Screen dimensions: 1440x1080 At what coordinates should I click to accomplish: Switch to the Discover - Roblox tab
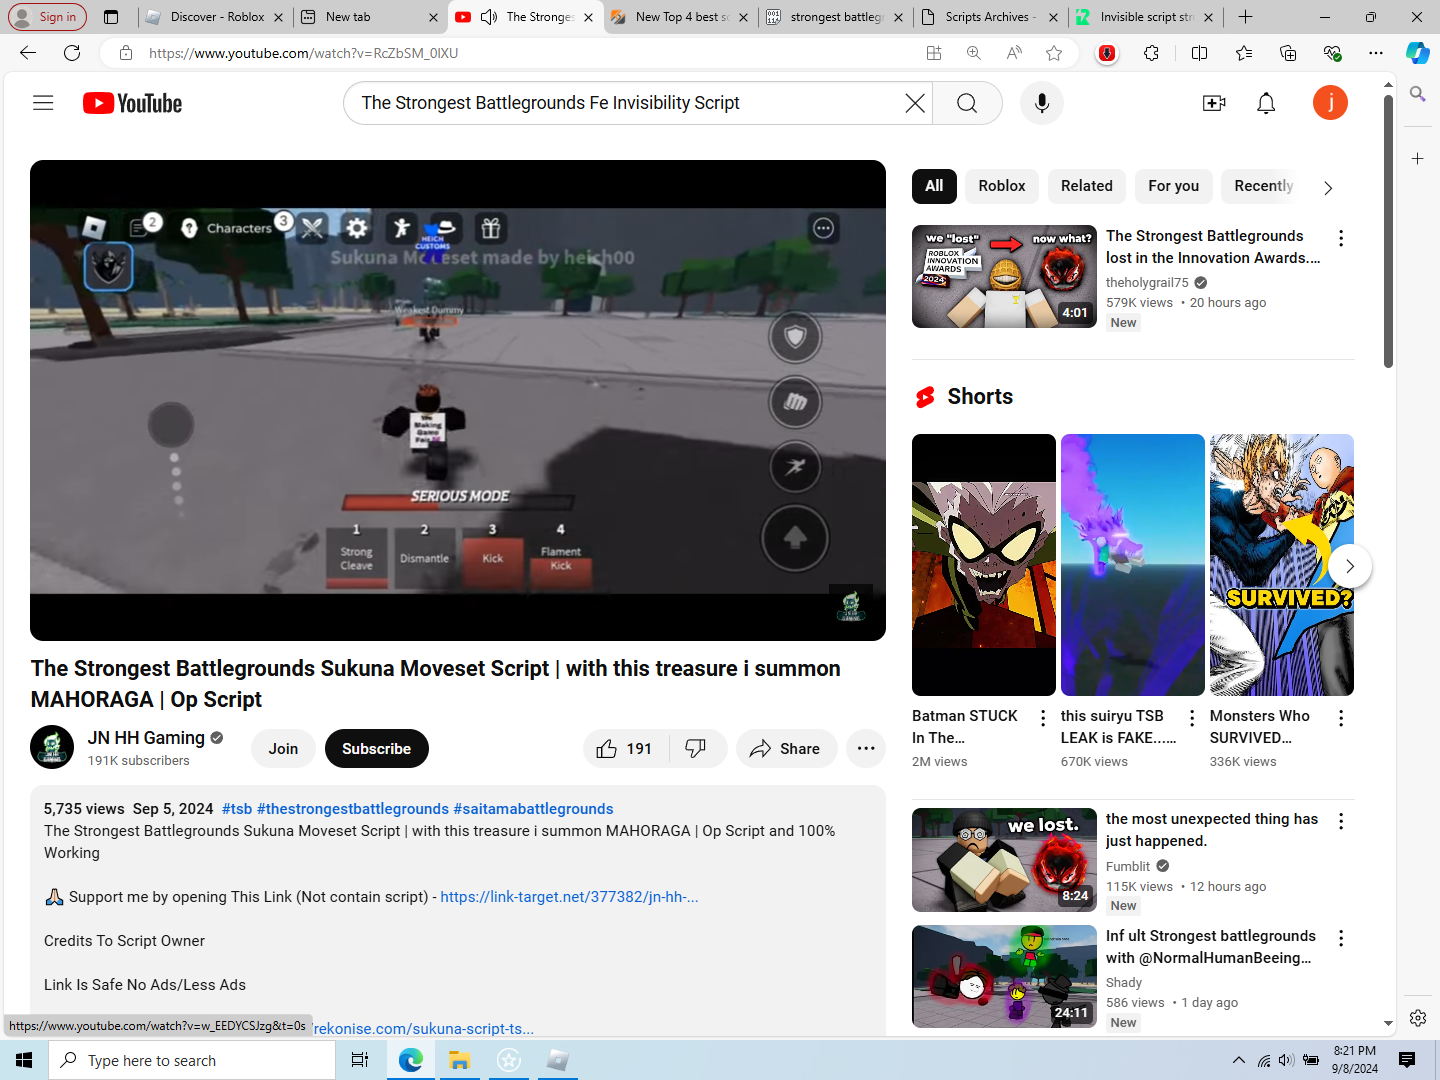(x=214, y=17)
